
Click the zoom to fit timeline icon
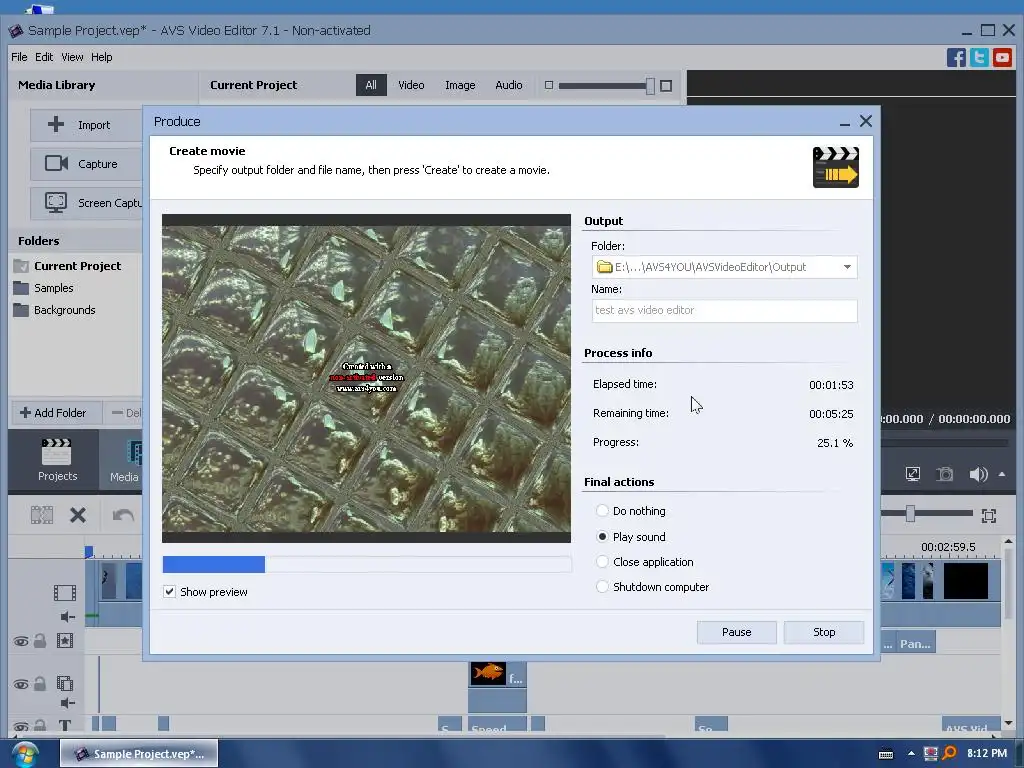coord(989,516)
